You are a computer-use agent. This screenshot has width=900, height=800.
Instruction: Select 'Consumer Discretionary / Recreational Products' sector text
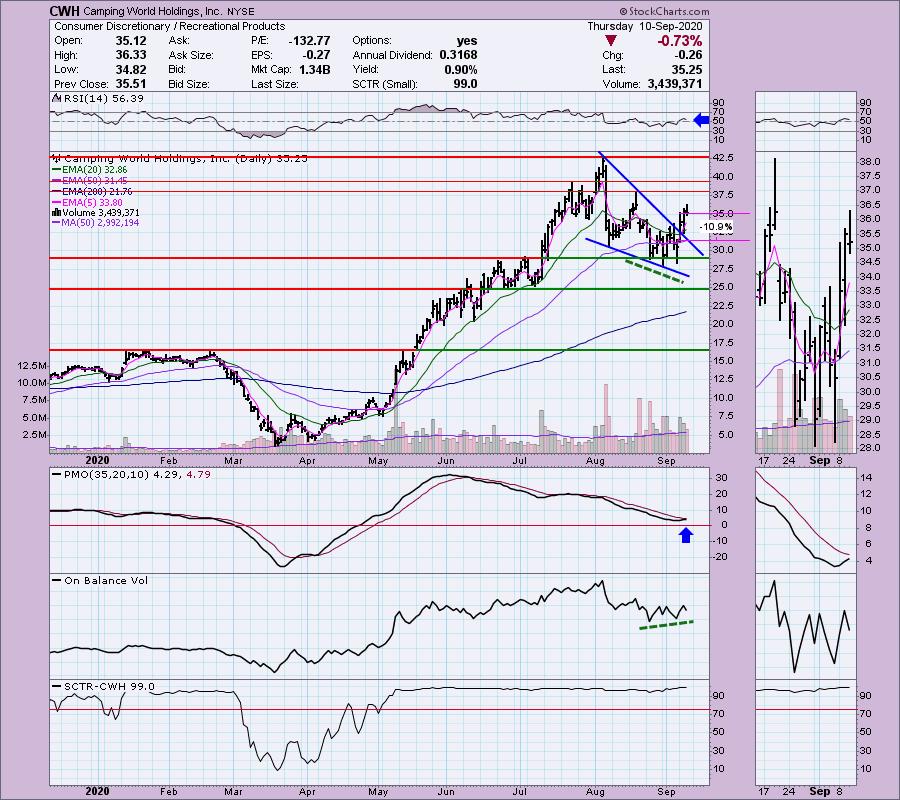[x=169, y=26]
